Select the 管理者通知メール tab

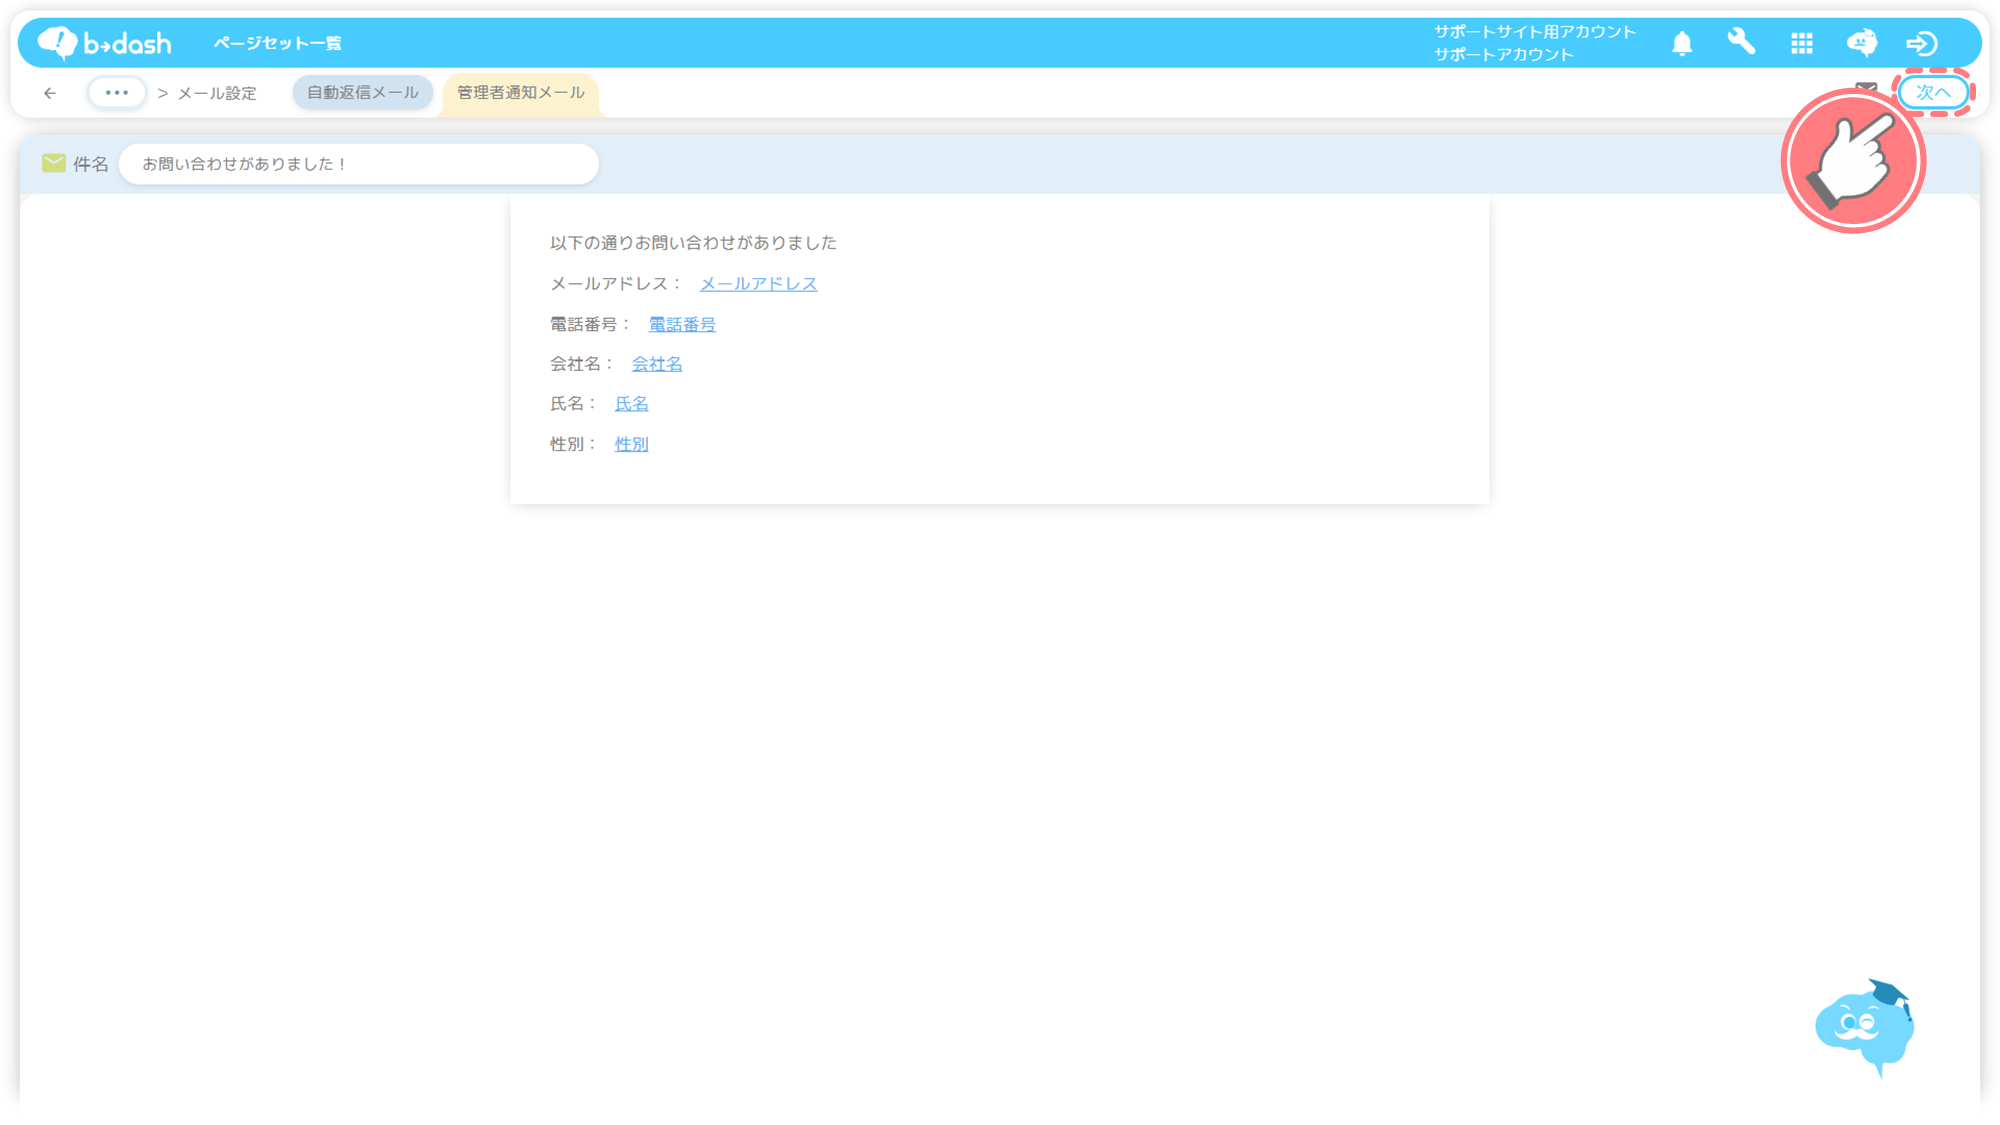pos(520,92)
